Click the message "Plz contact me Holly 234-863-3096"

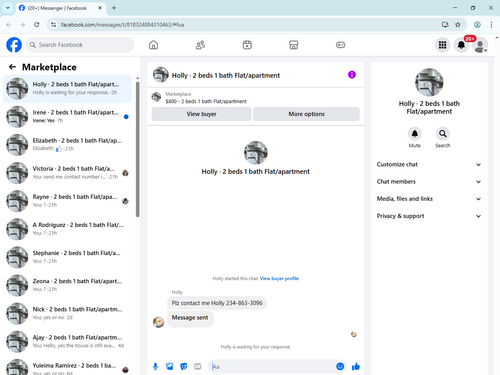tap(217, 303)
